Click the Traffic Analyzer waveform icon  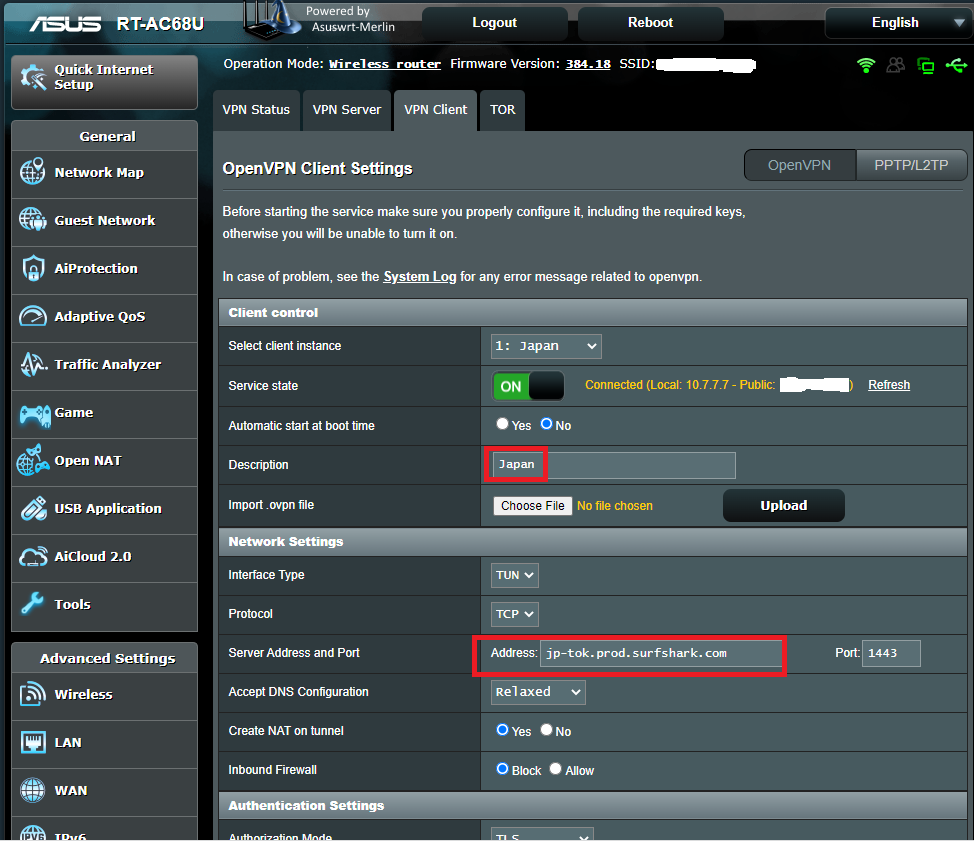click(x=34, y=365)
